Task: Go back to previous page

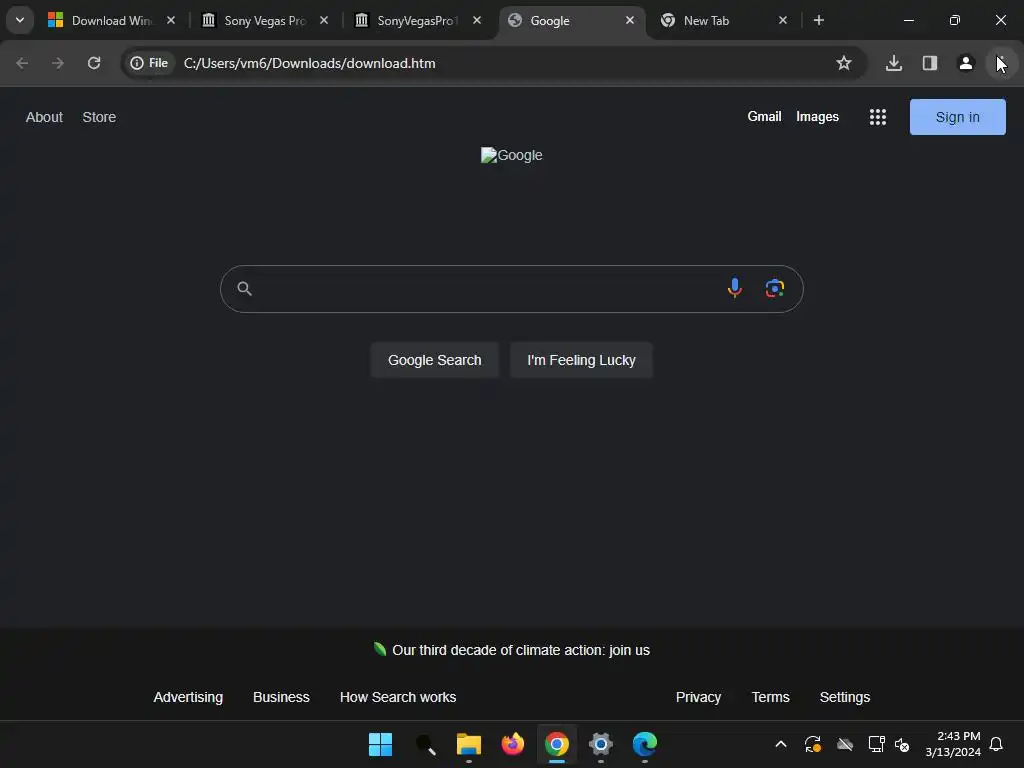Action: pos(22,63)
